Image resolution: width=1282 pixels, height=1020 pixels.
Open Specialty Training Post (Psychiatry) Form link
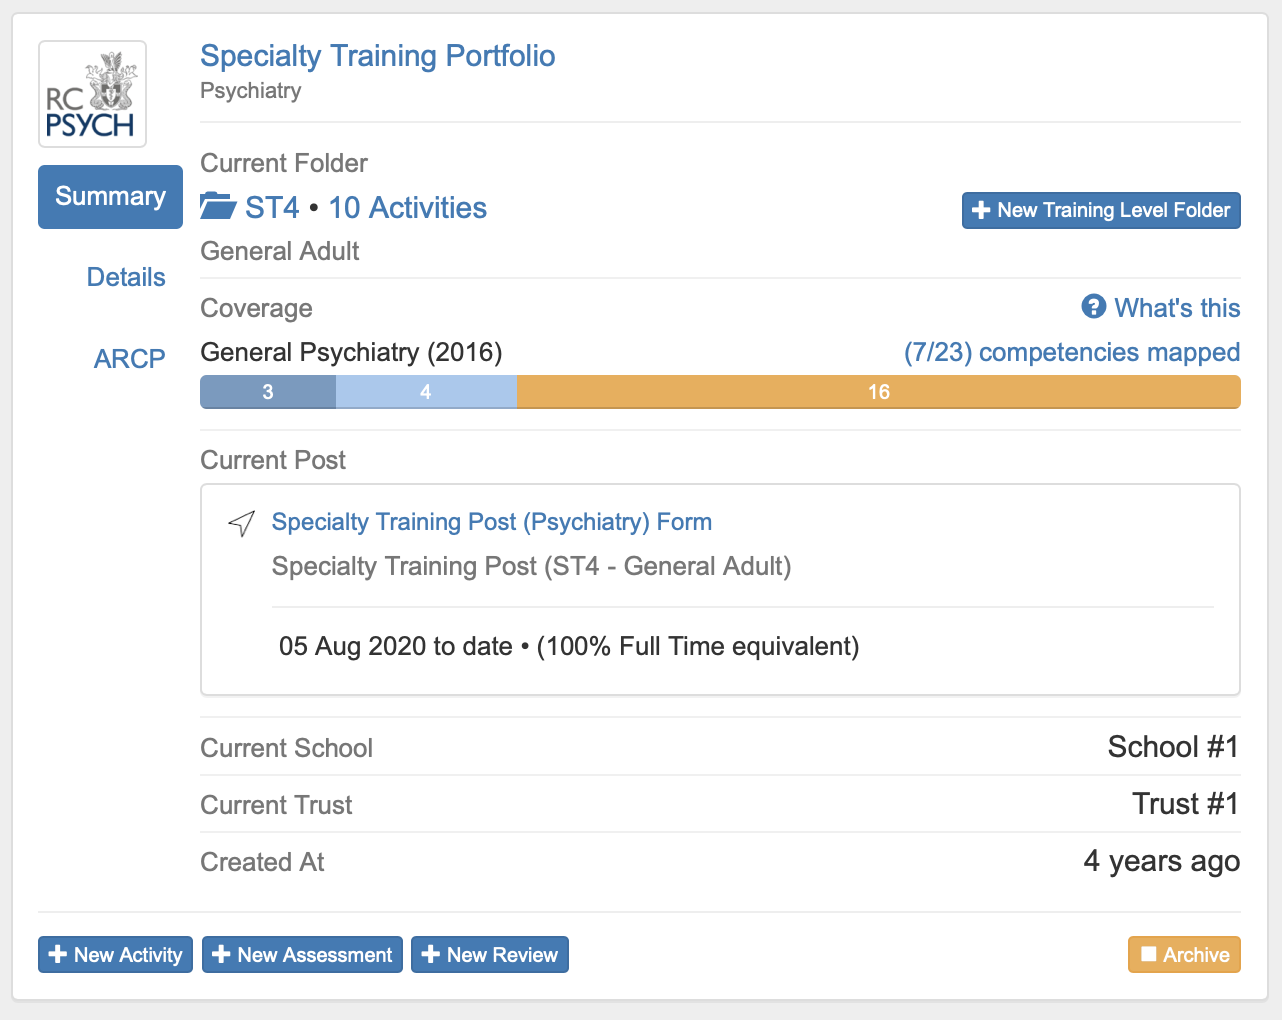click(x=491, y=522)
